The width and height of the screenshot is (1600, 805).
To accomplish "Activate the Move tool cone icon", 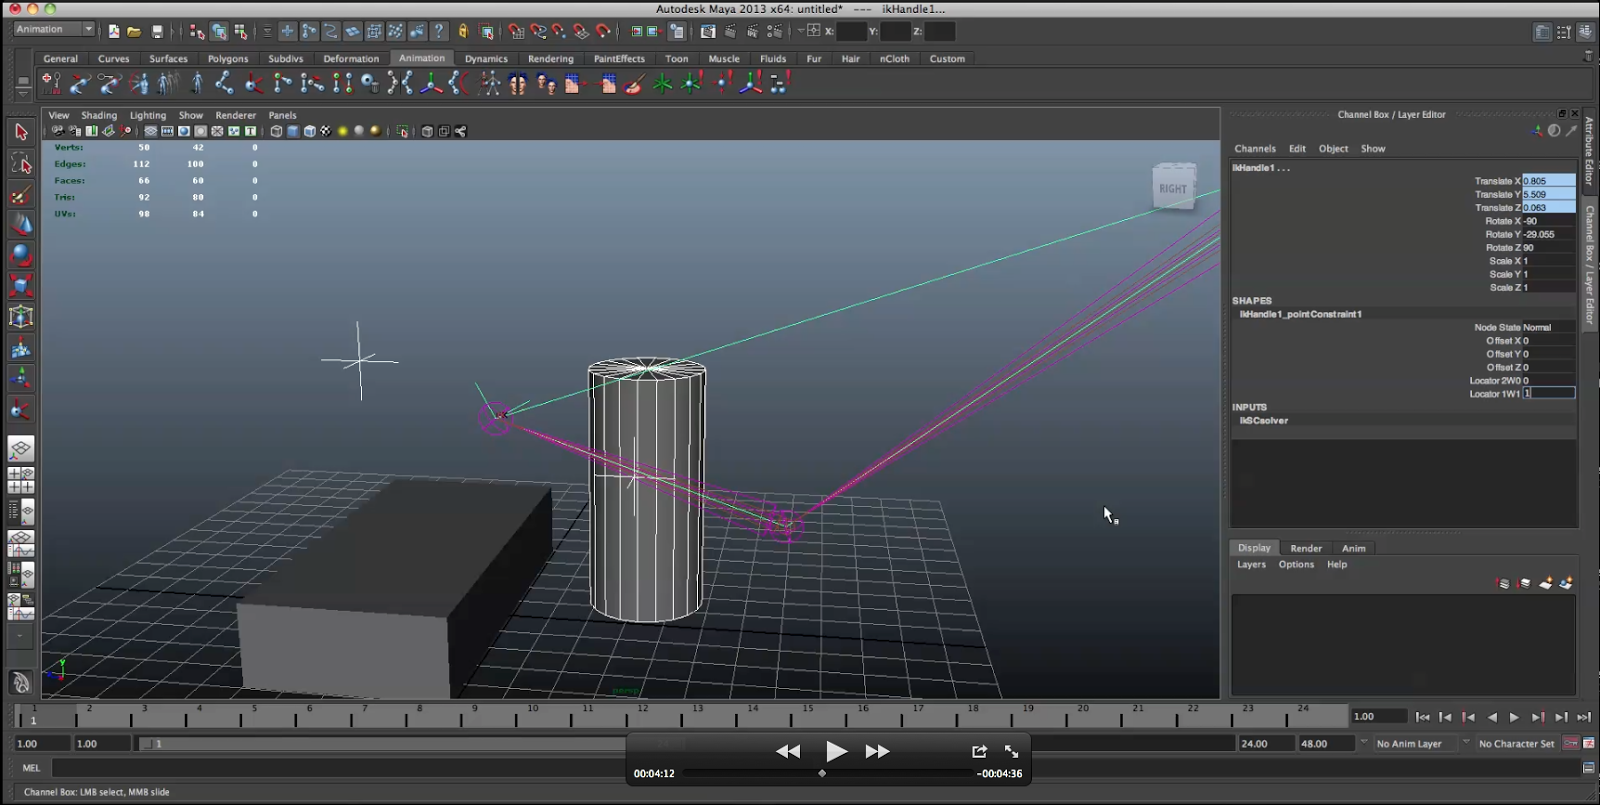I will 20,225.
